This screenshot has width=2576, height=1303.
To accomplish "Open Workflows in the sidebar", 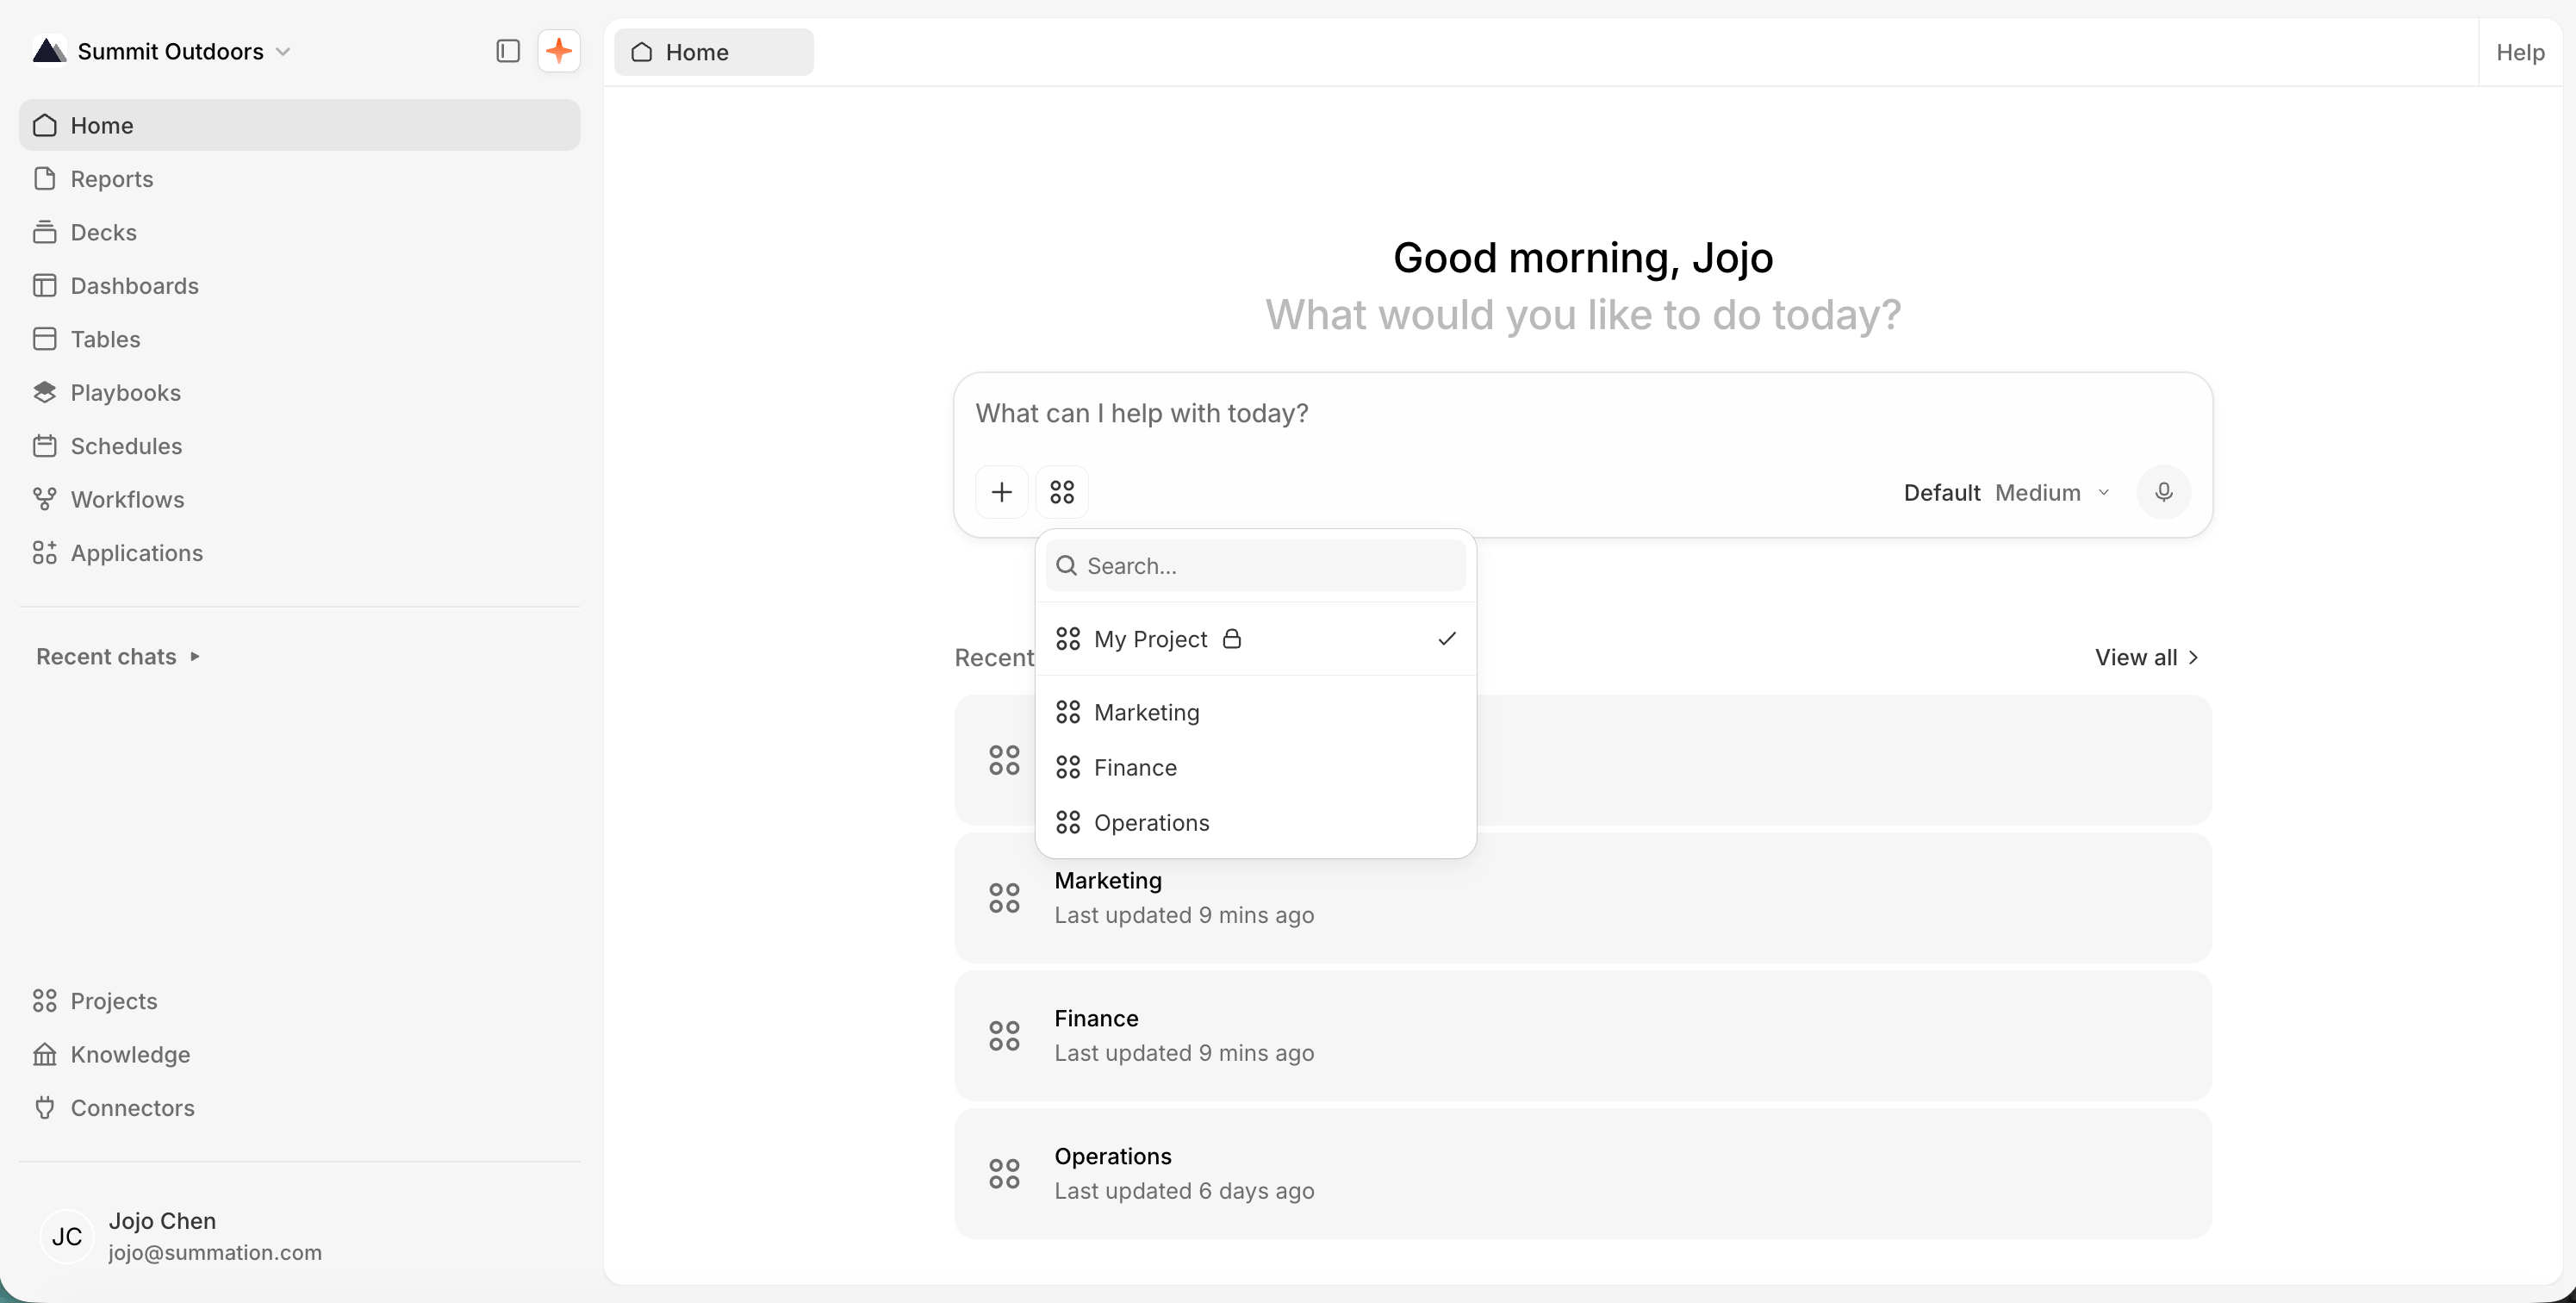I will point(299,499).
